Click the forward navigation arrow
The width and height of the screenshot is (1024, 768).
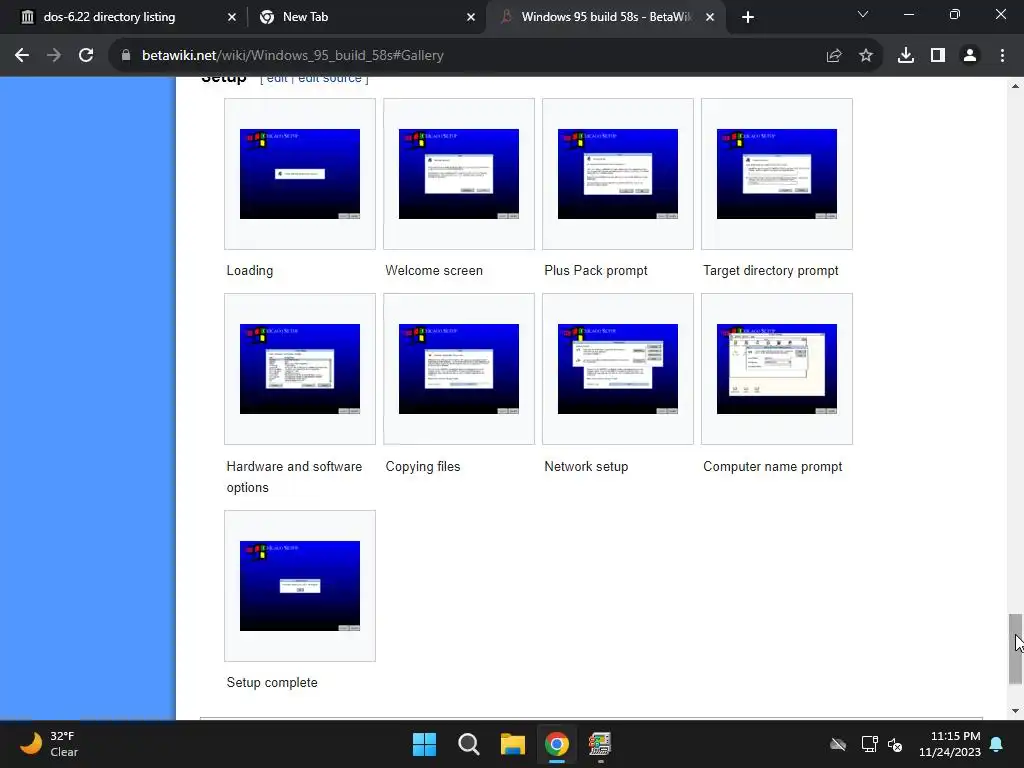54,56
